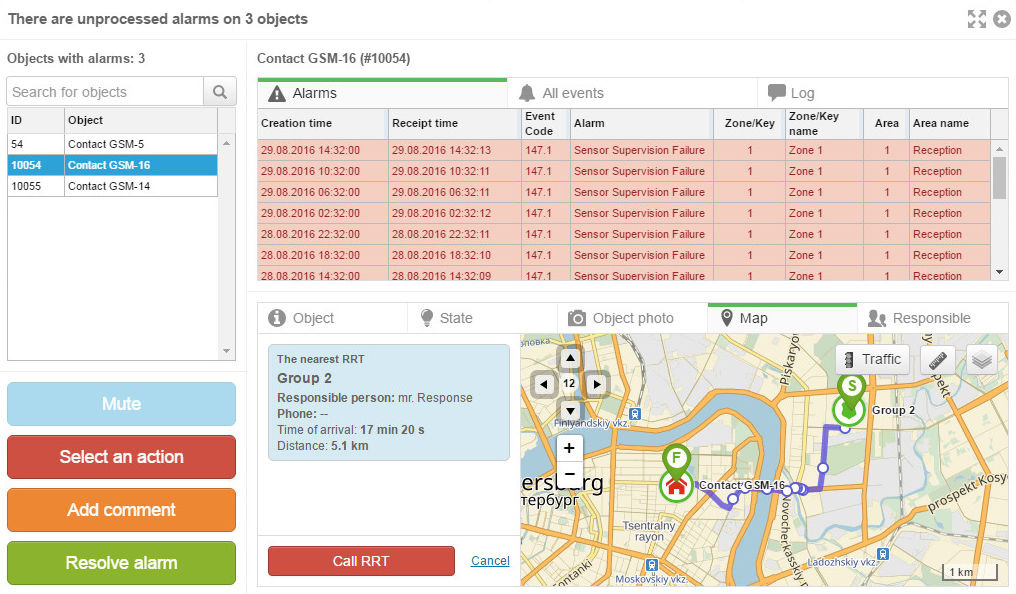This screenshot has width=1016, height=594.
Task: Zoom in the map with plus
Action: pos(569,448)
